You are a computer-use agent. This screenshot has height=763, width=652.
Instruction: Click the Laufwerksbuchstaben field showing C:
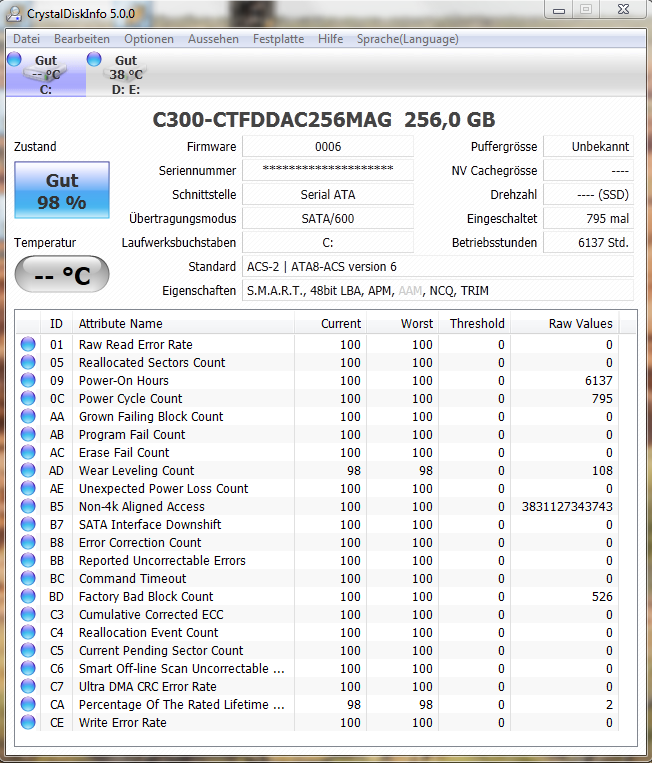click(328, 242)
